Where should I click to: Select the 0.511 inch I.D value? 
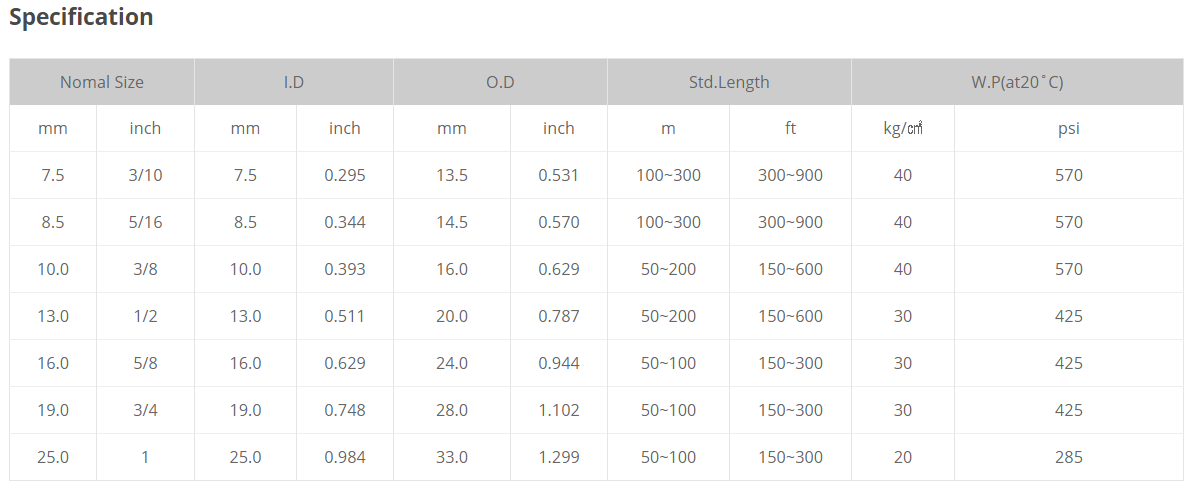[345, 316]
